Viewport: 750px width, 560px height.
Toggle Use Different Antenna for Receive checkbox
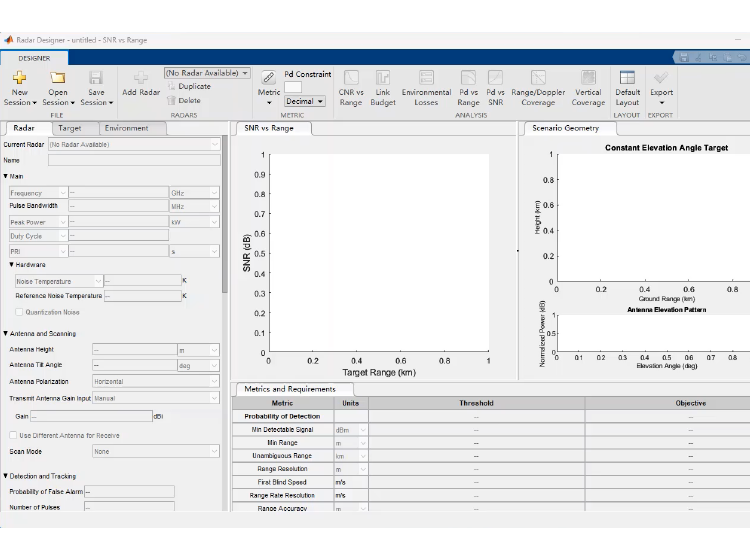[13, 435]
